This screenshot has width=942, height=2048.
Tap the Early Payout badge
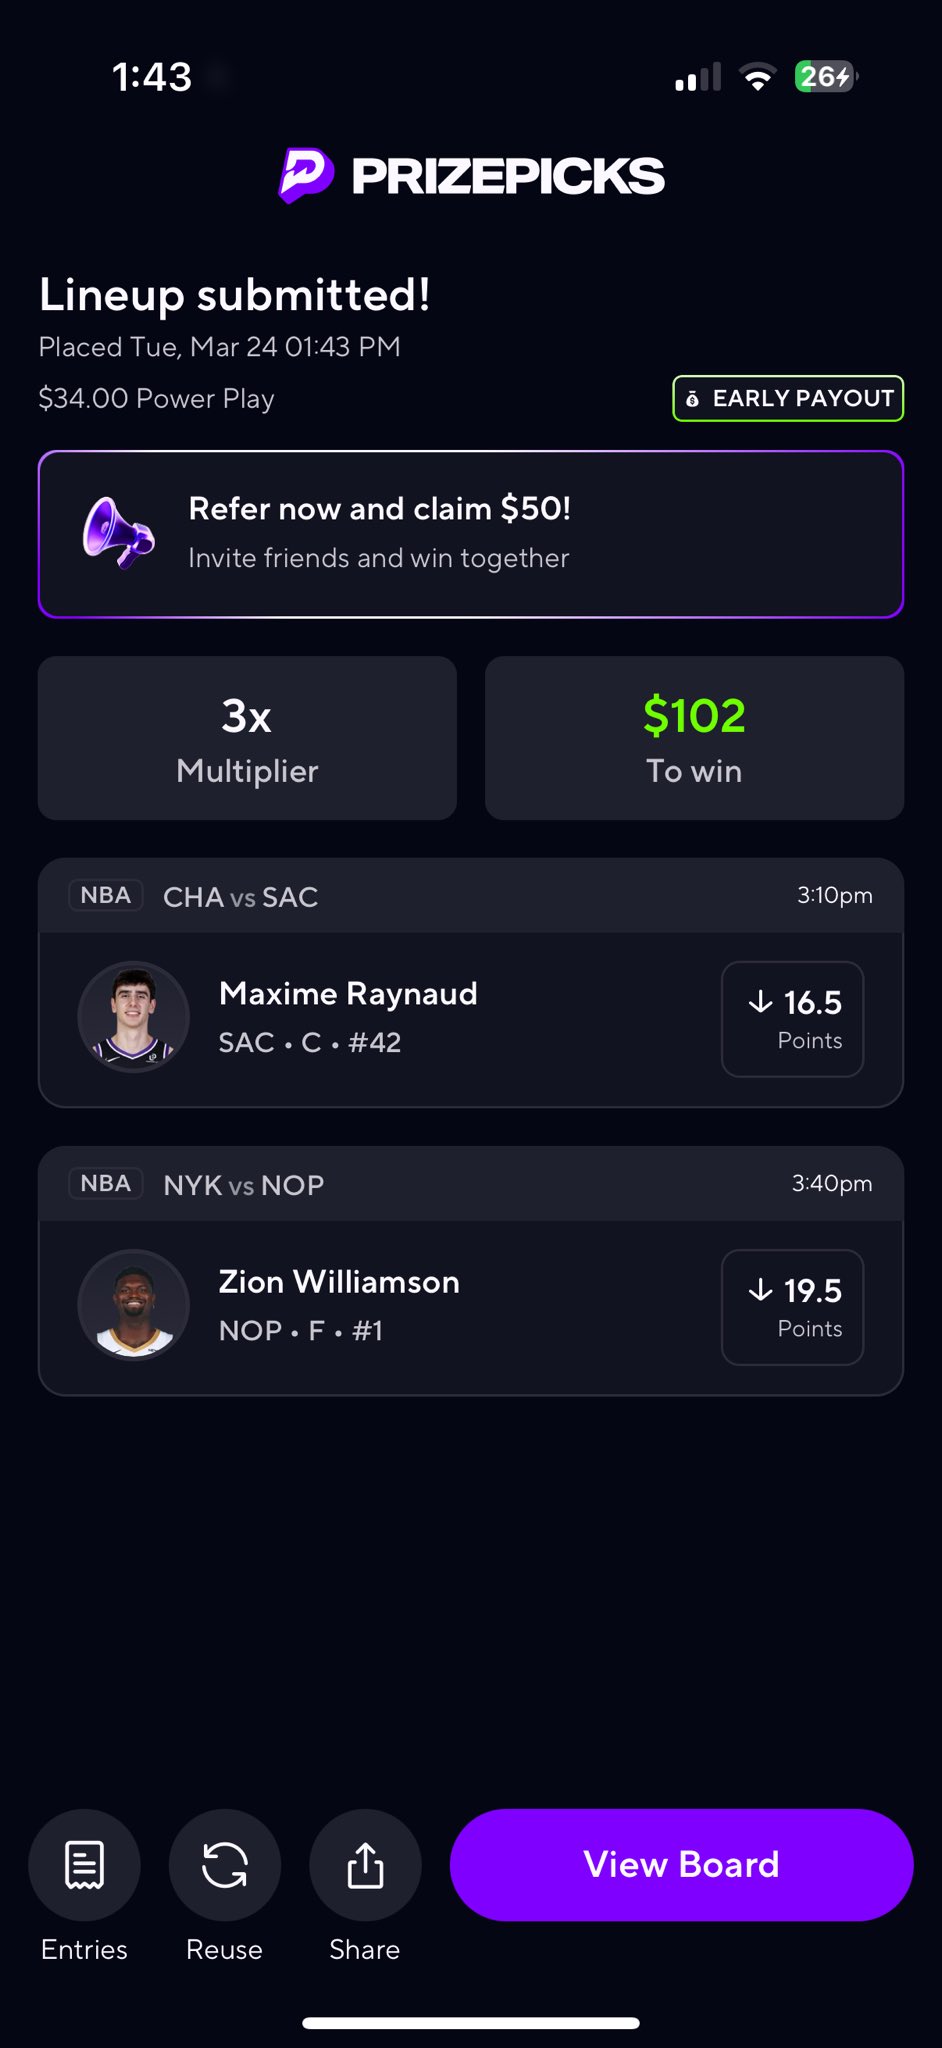[788, 399]
